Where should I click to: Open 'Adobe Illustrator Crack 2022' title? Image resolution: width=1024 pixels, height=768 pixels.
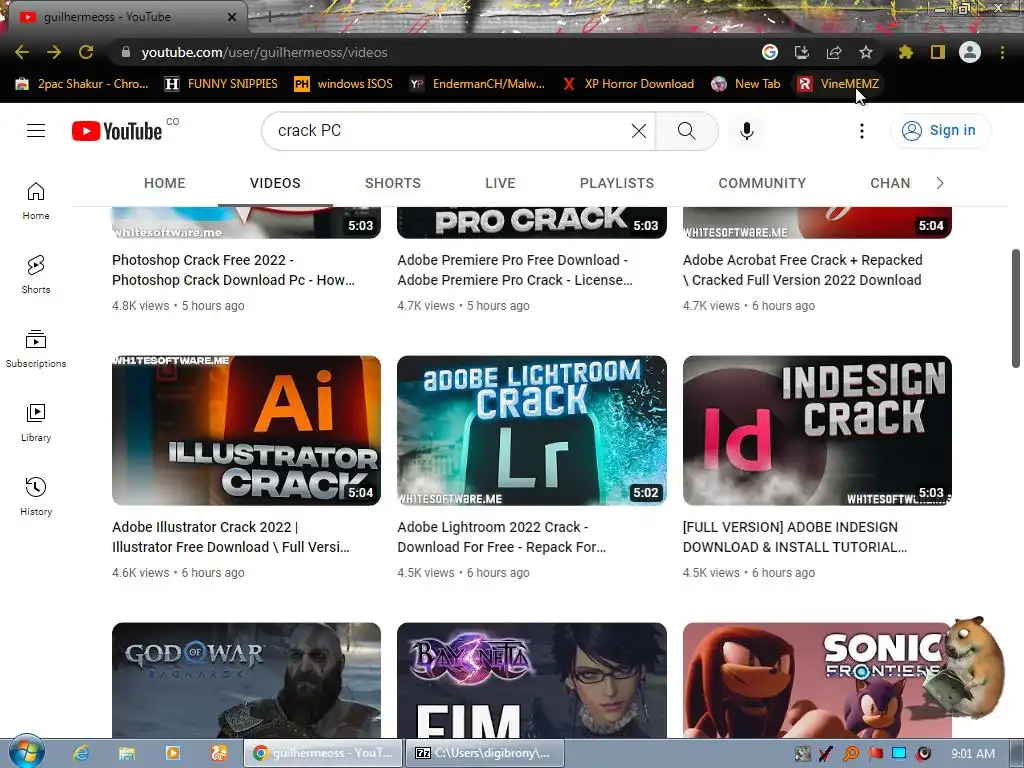[x=231, y=537]
